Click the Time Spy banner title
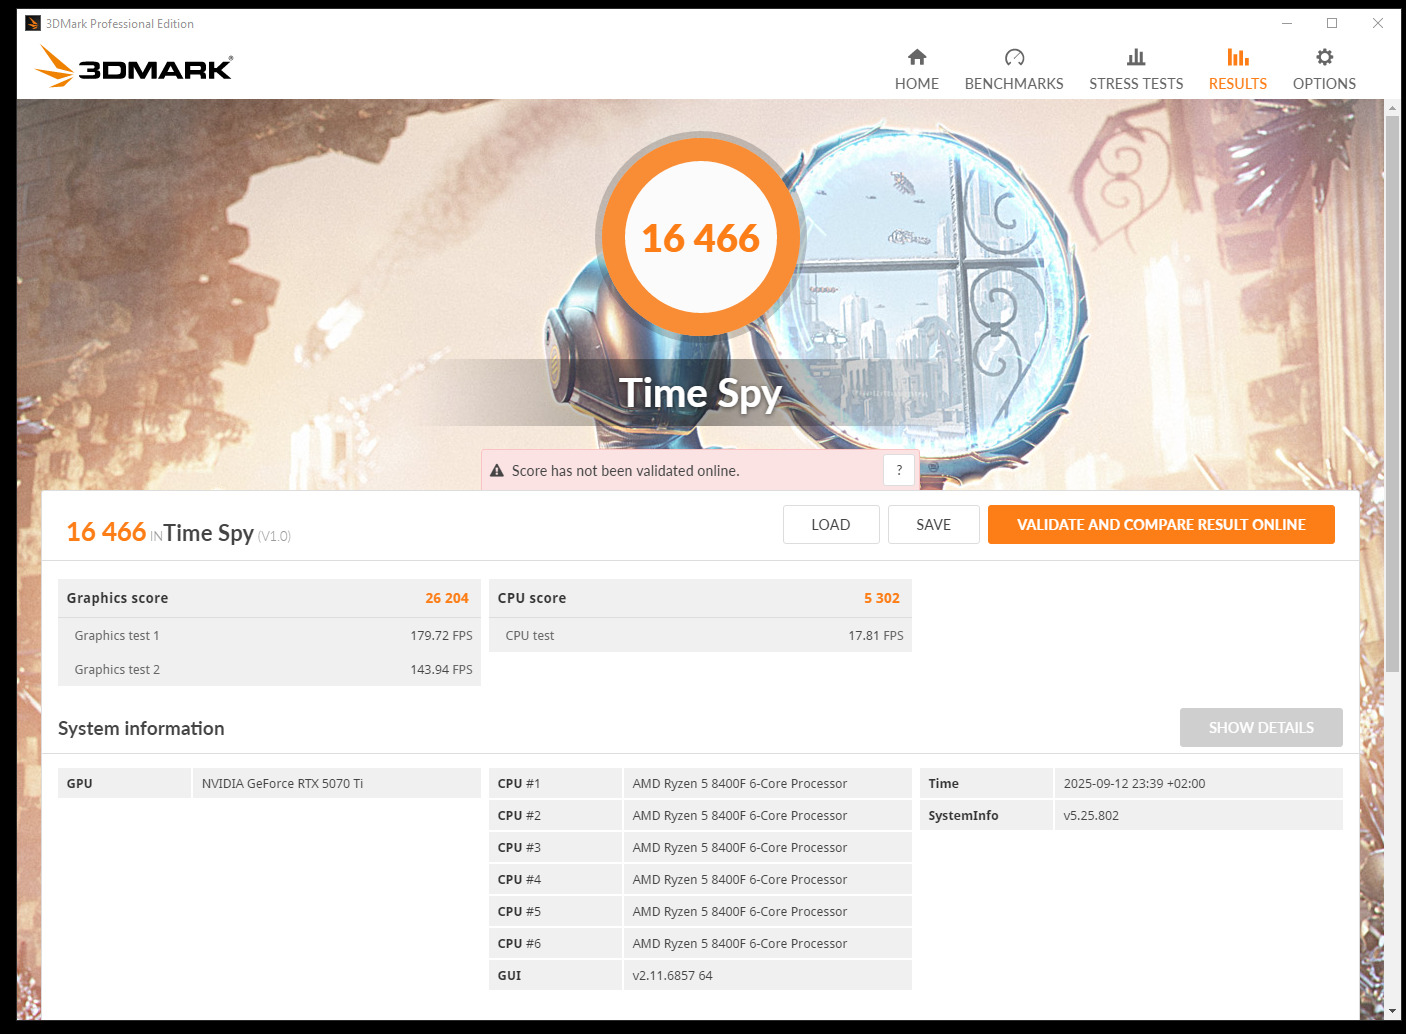 click(700, 394)
